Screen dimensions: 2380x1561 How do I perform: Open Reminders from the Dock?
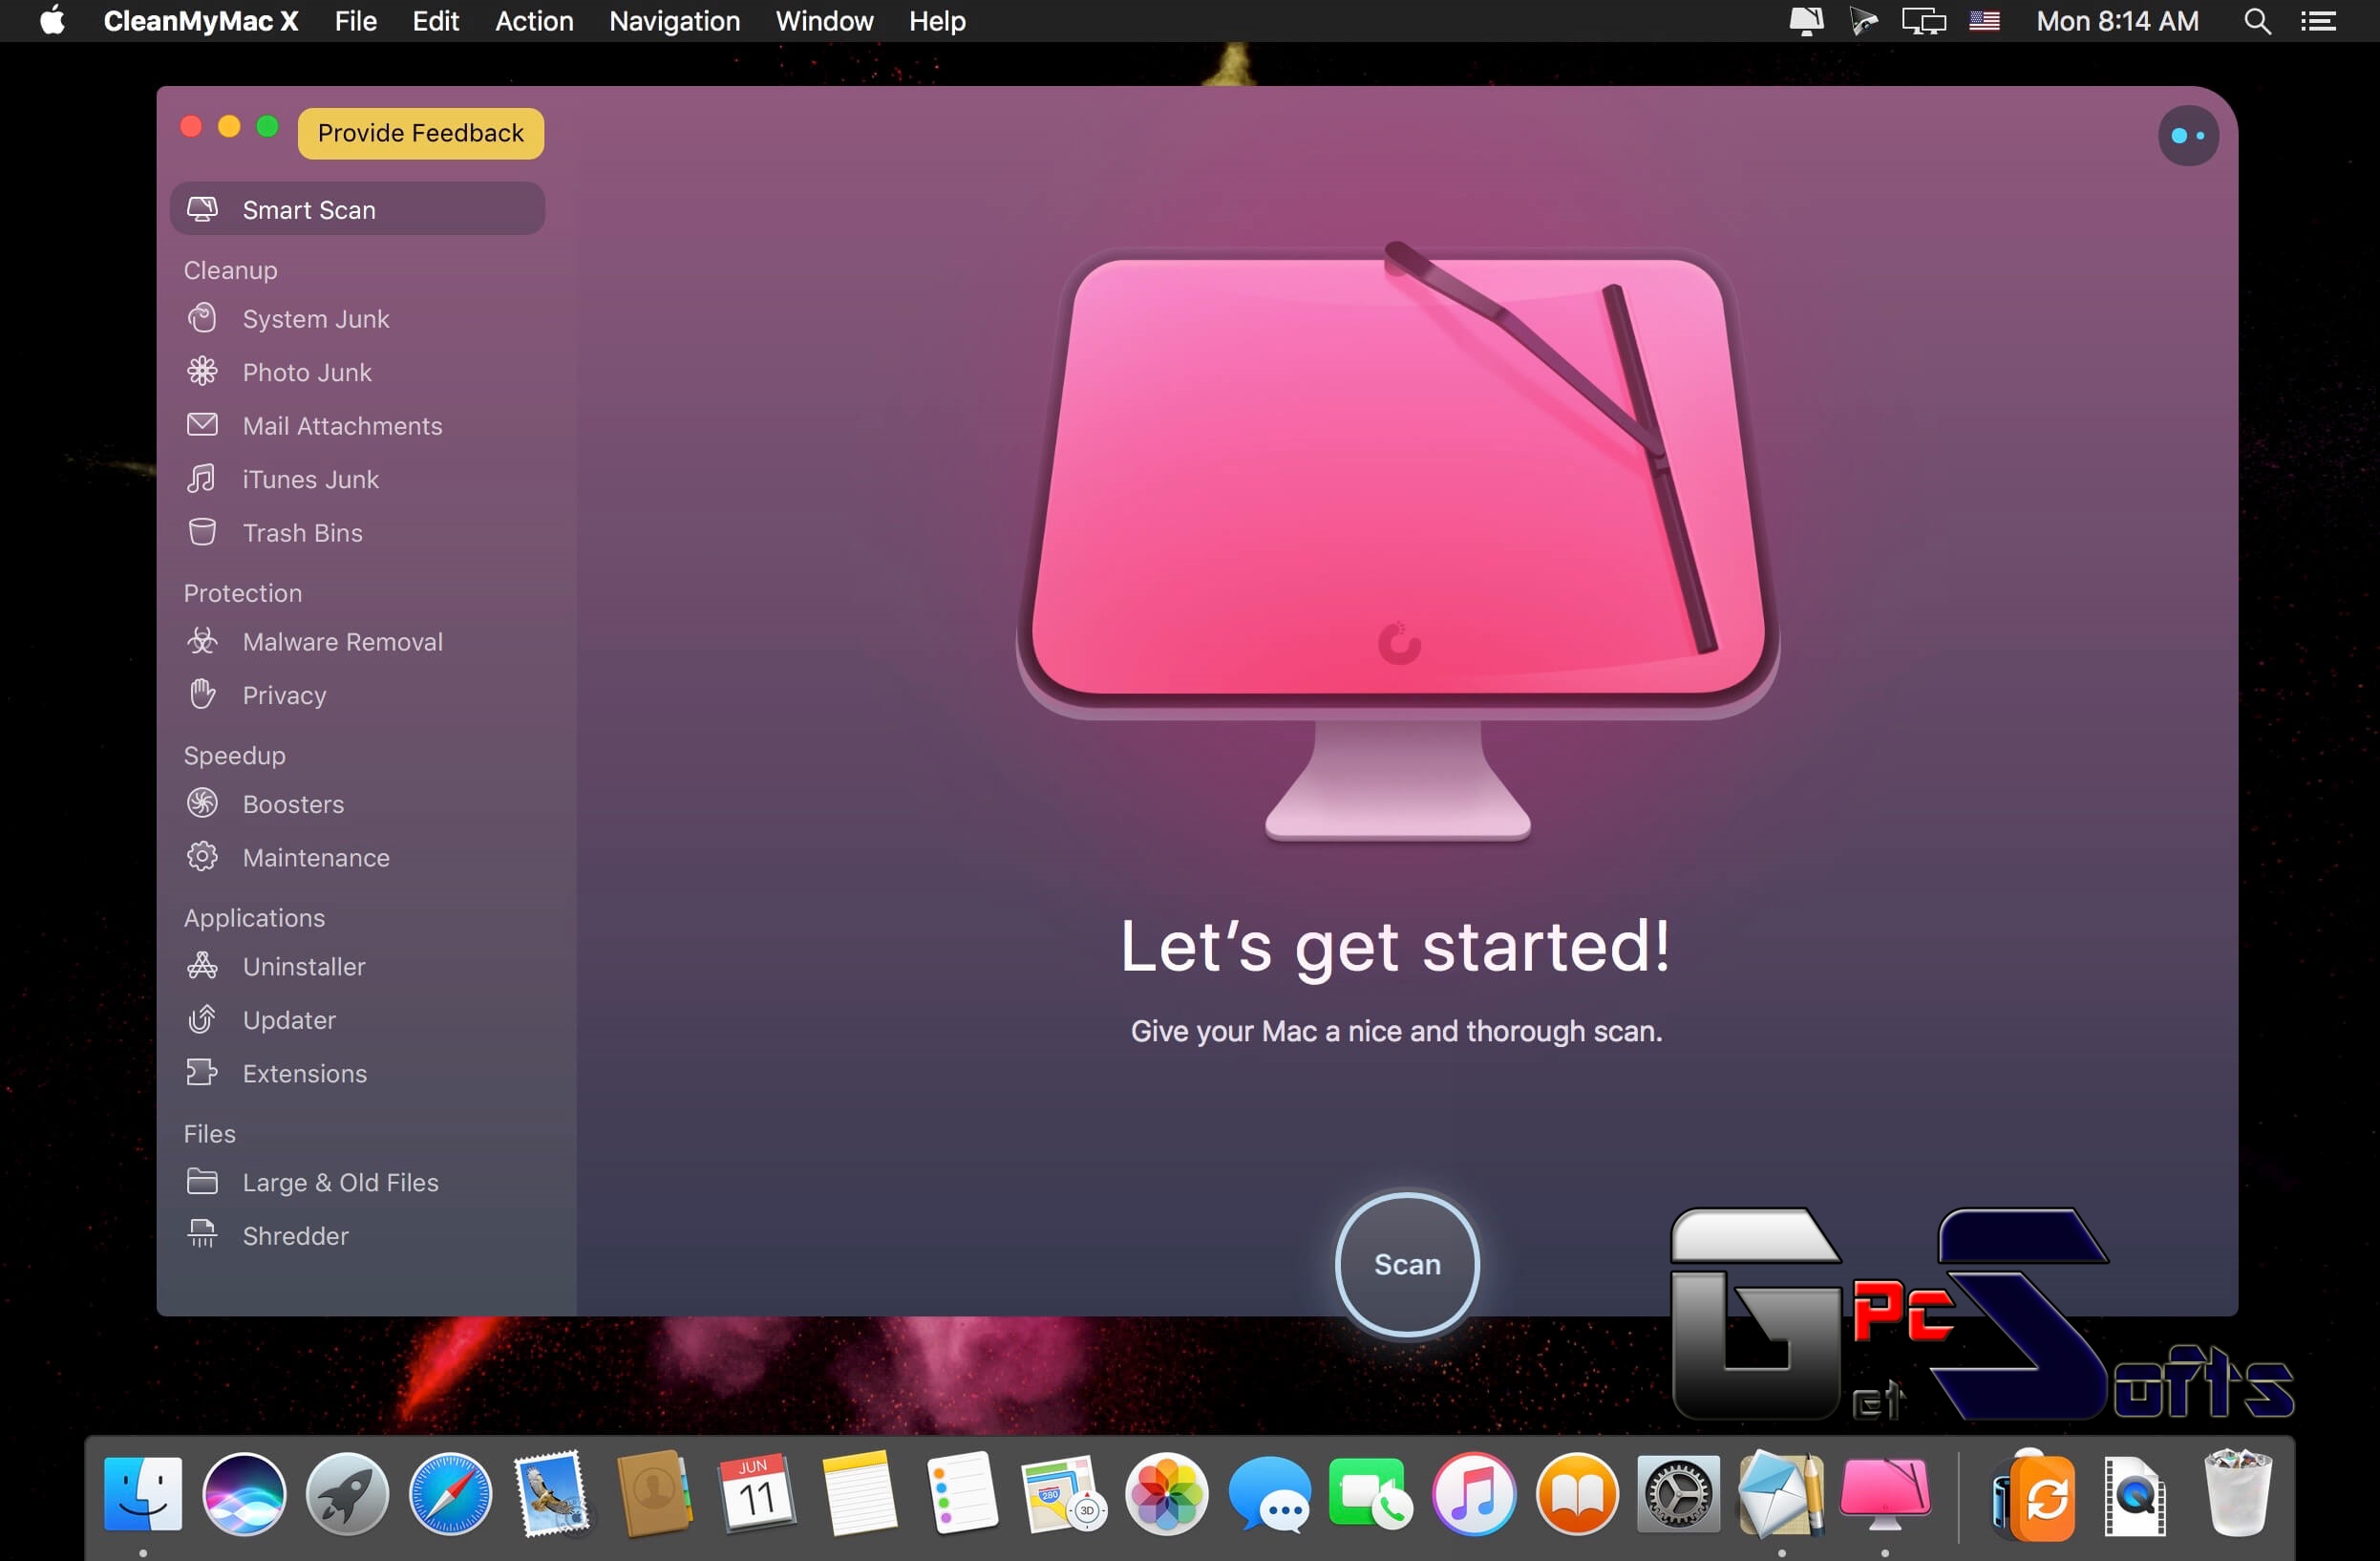[962, 1494]
